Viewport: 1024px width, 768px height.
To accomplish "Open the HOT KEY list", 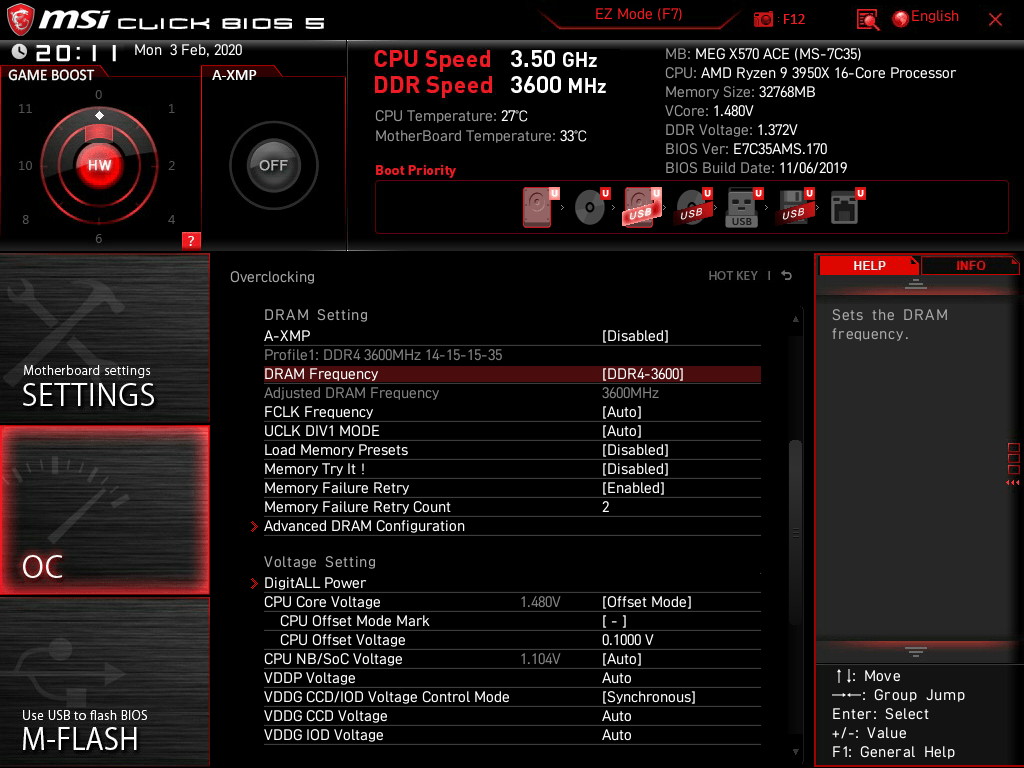I will [x=733, y=276].
